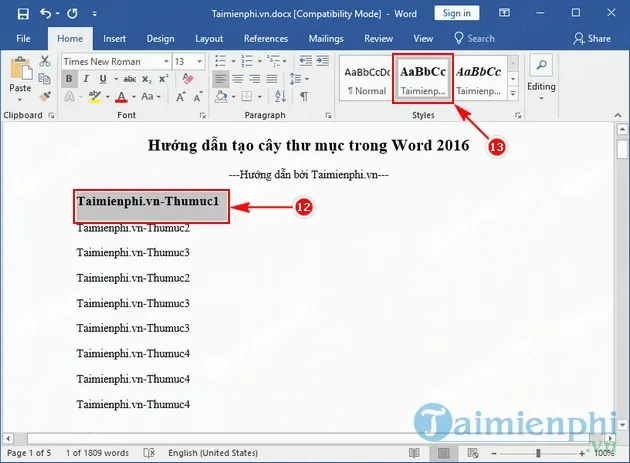The image size is (630, 463).
Task: Apply a multilevel list
Action: point(274,61)
